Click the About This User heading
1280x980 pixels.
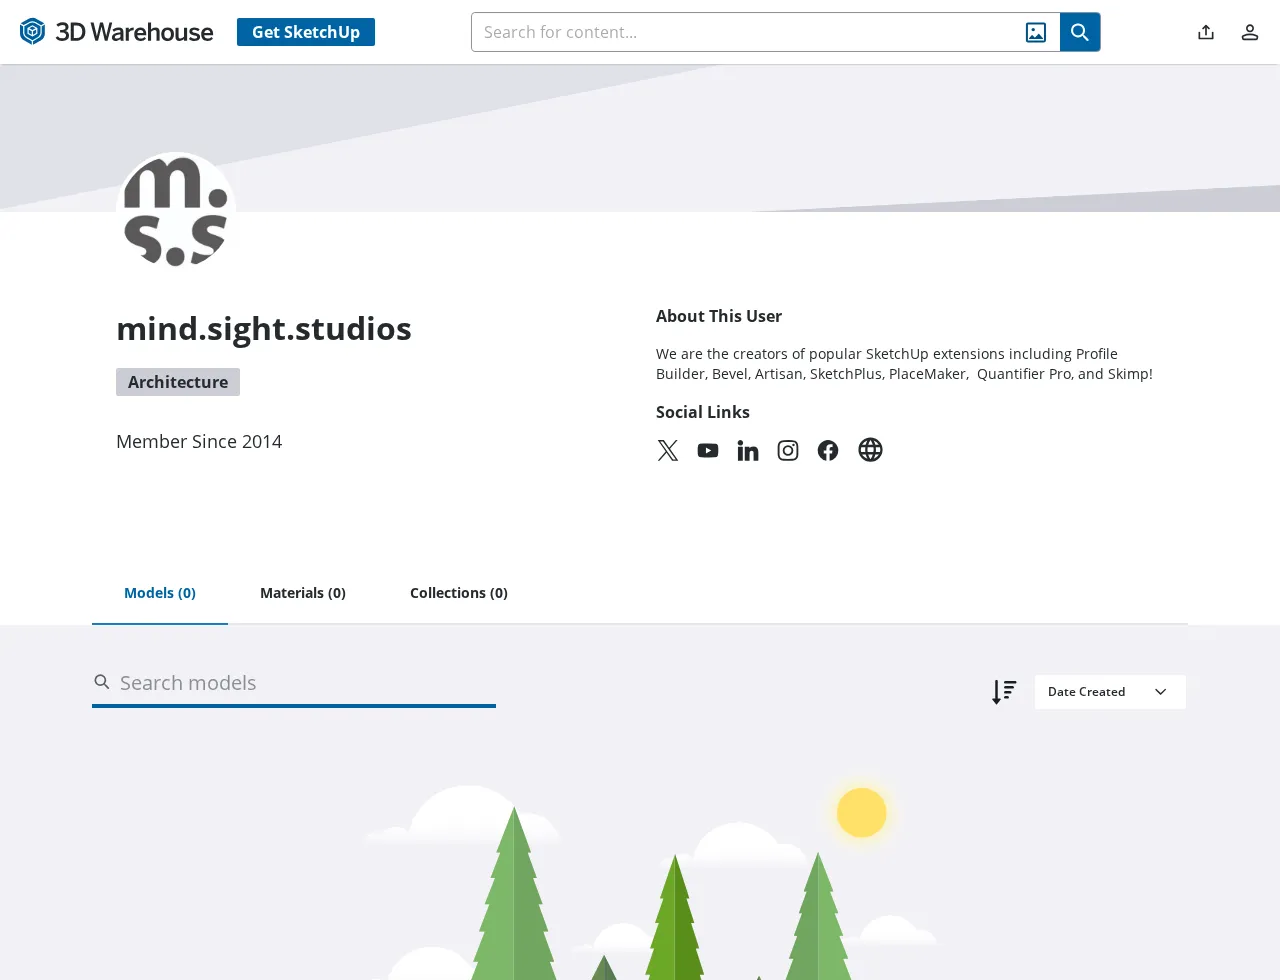coord(719,316)
